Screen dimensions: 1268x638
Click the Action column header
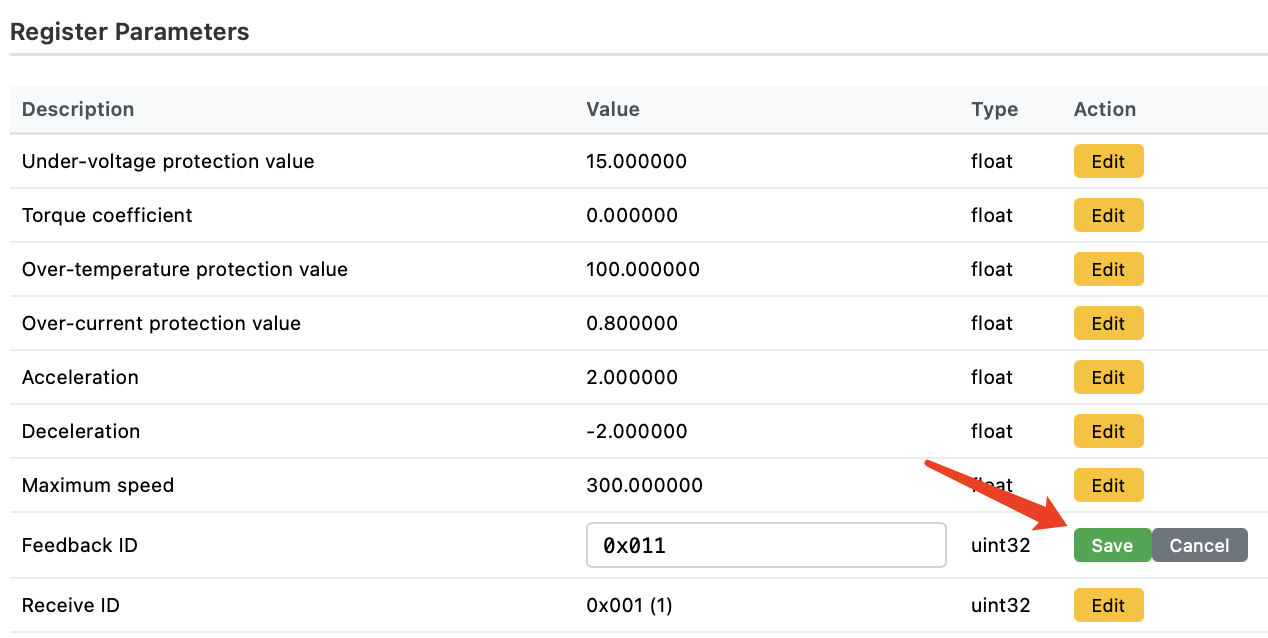click(1105, 109)
